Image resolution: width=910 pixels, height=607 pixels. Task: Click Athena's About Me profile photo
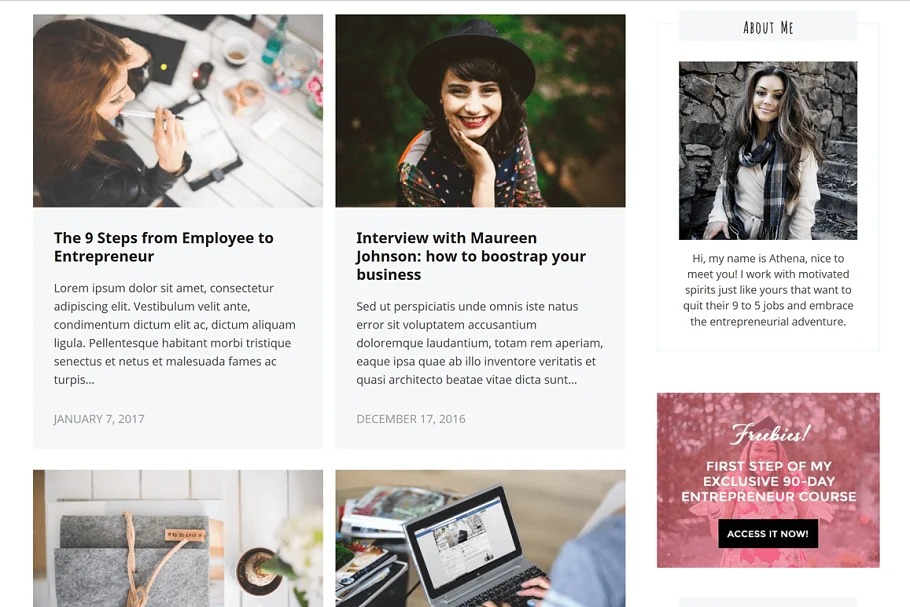tap(768, 150)
